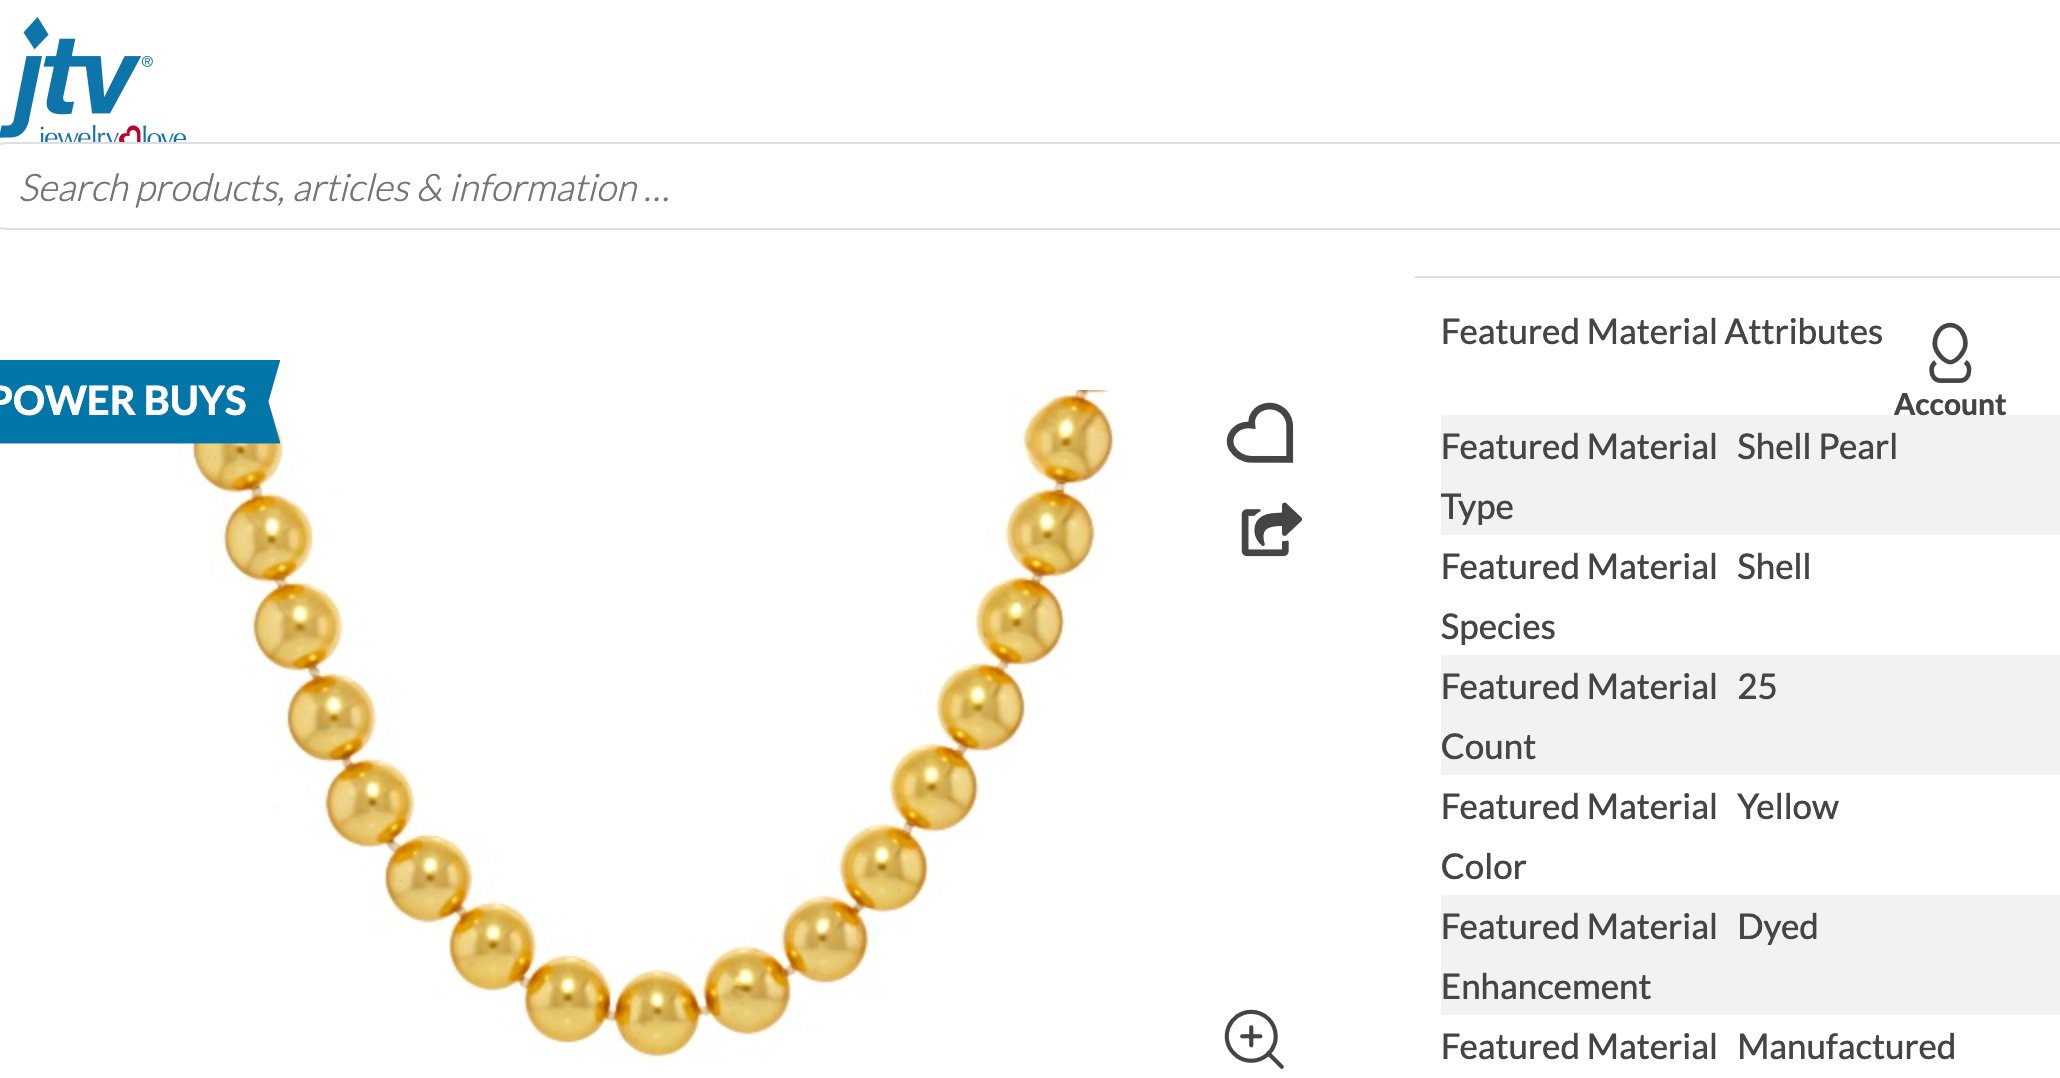Viewport: 2060px width, 1078px height.
Task: Click the Yellow color value
Action: tap(1787, 807)
